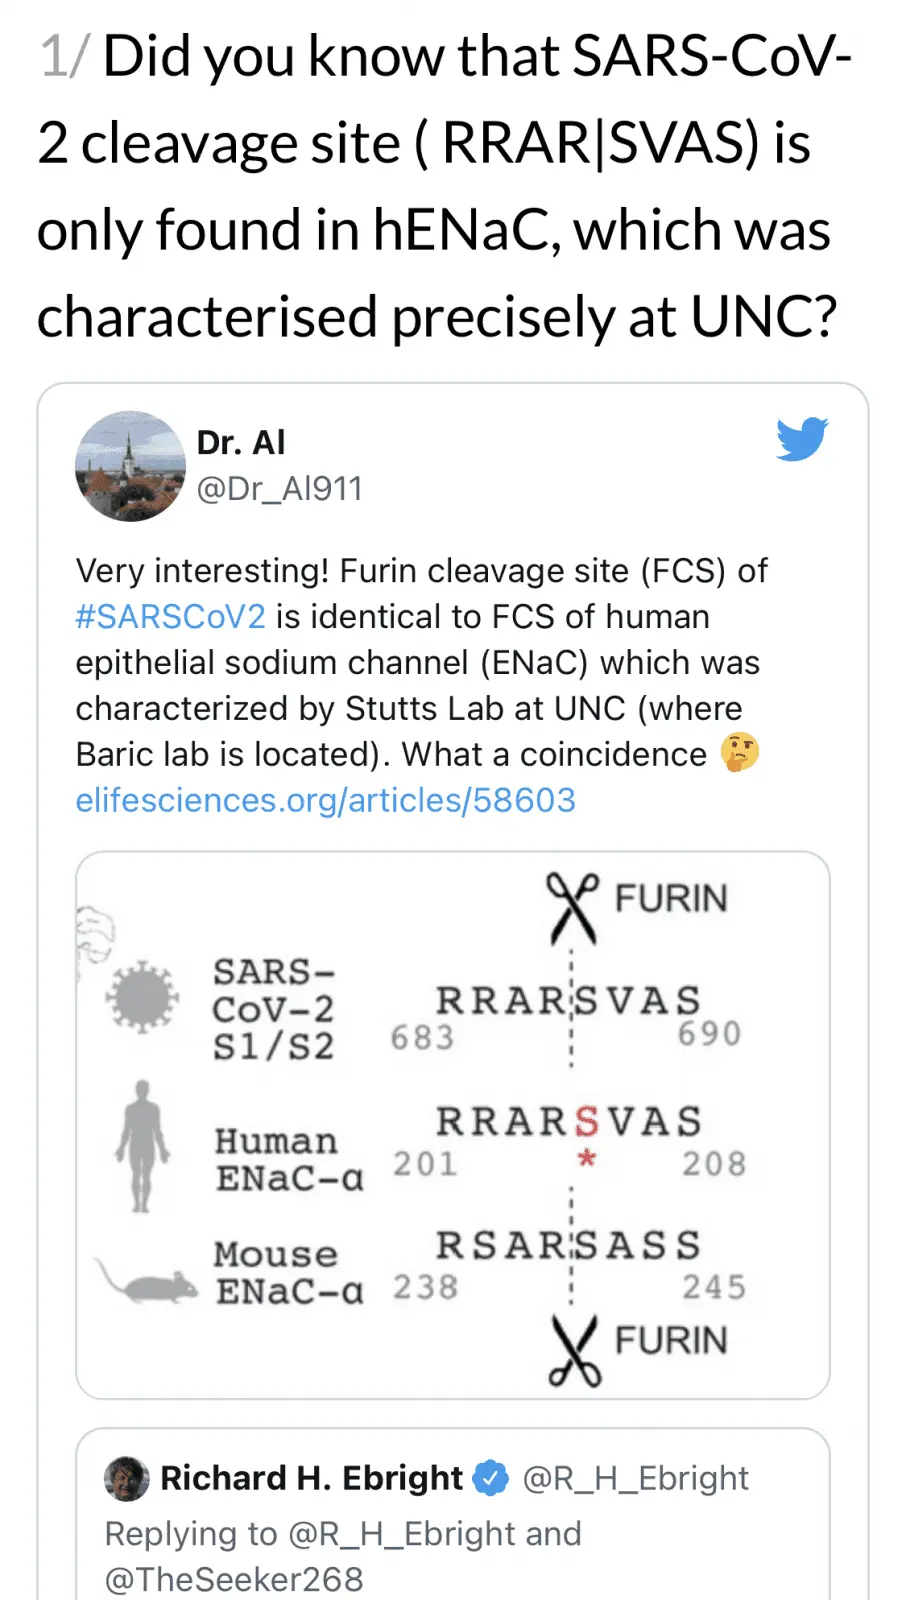Click the blue verified badge

[490, 1478]
